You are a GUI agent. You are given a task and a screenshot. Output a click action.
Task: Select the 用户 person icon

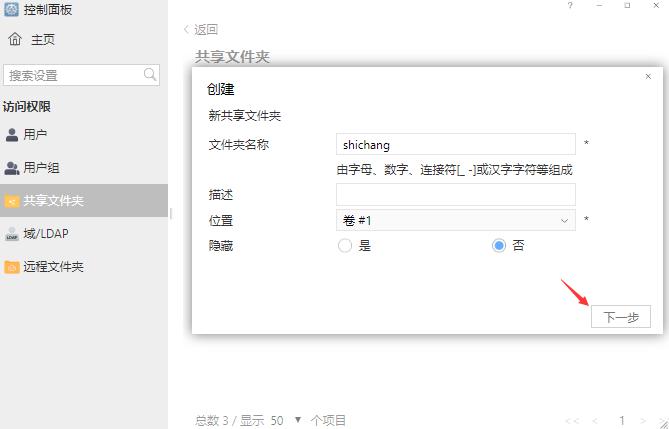tap(12, 135)
